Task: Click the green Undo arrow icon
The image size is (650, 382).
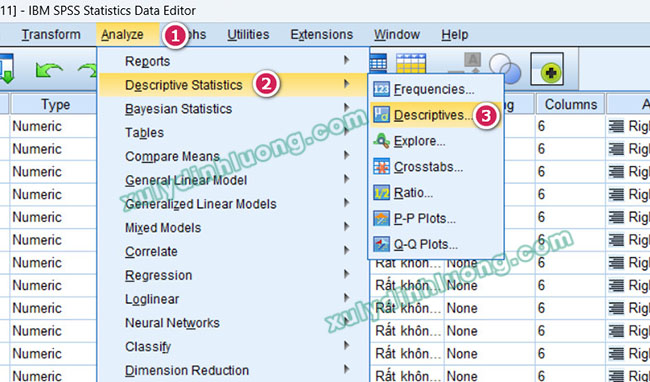Action: (49, 70)
